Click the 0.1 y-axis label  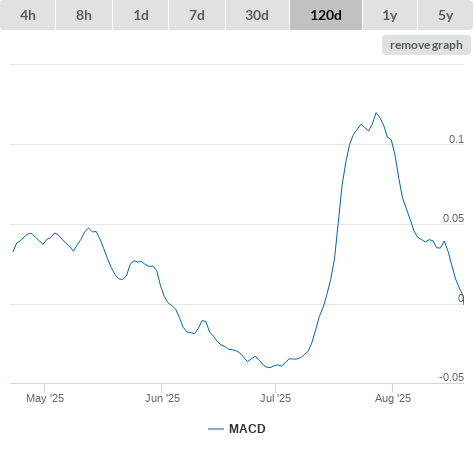click(x=456, y=139)
